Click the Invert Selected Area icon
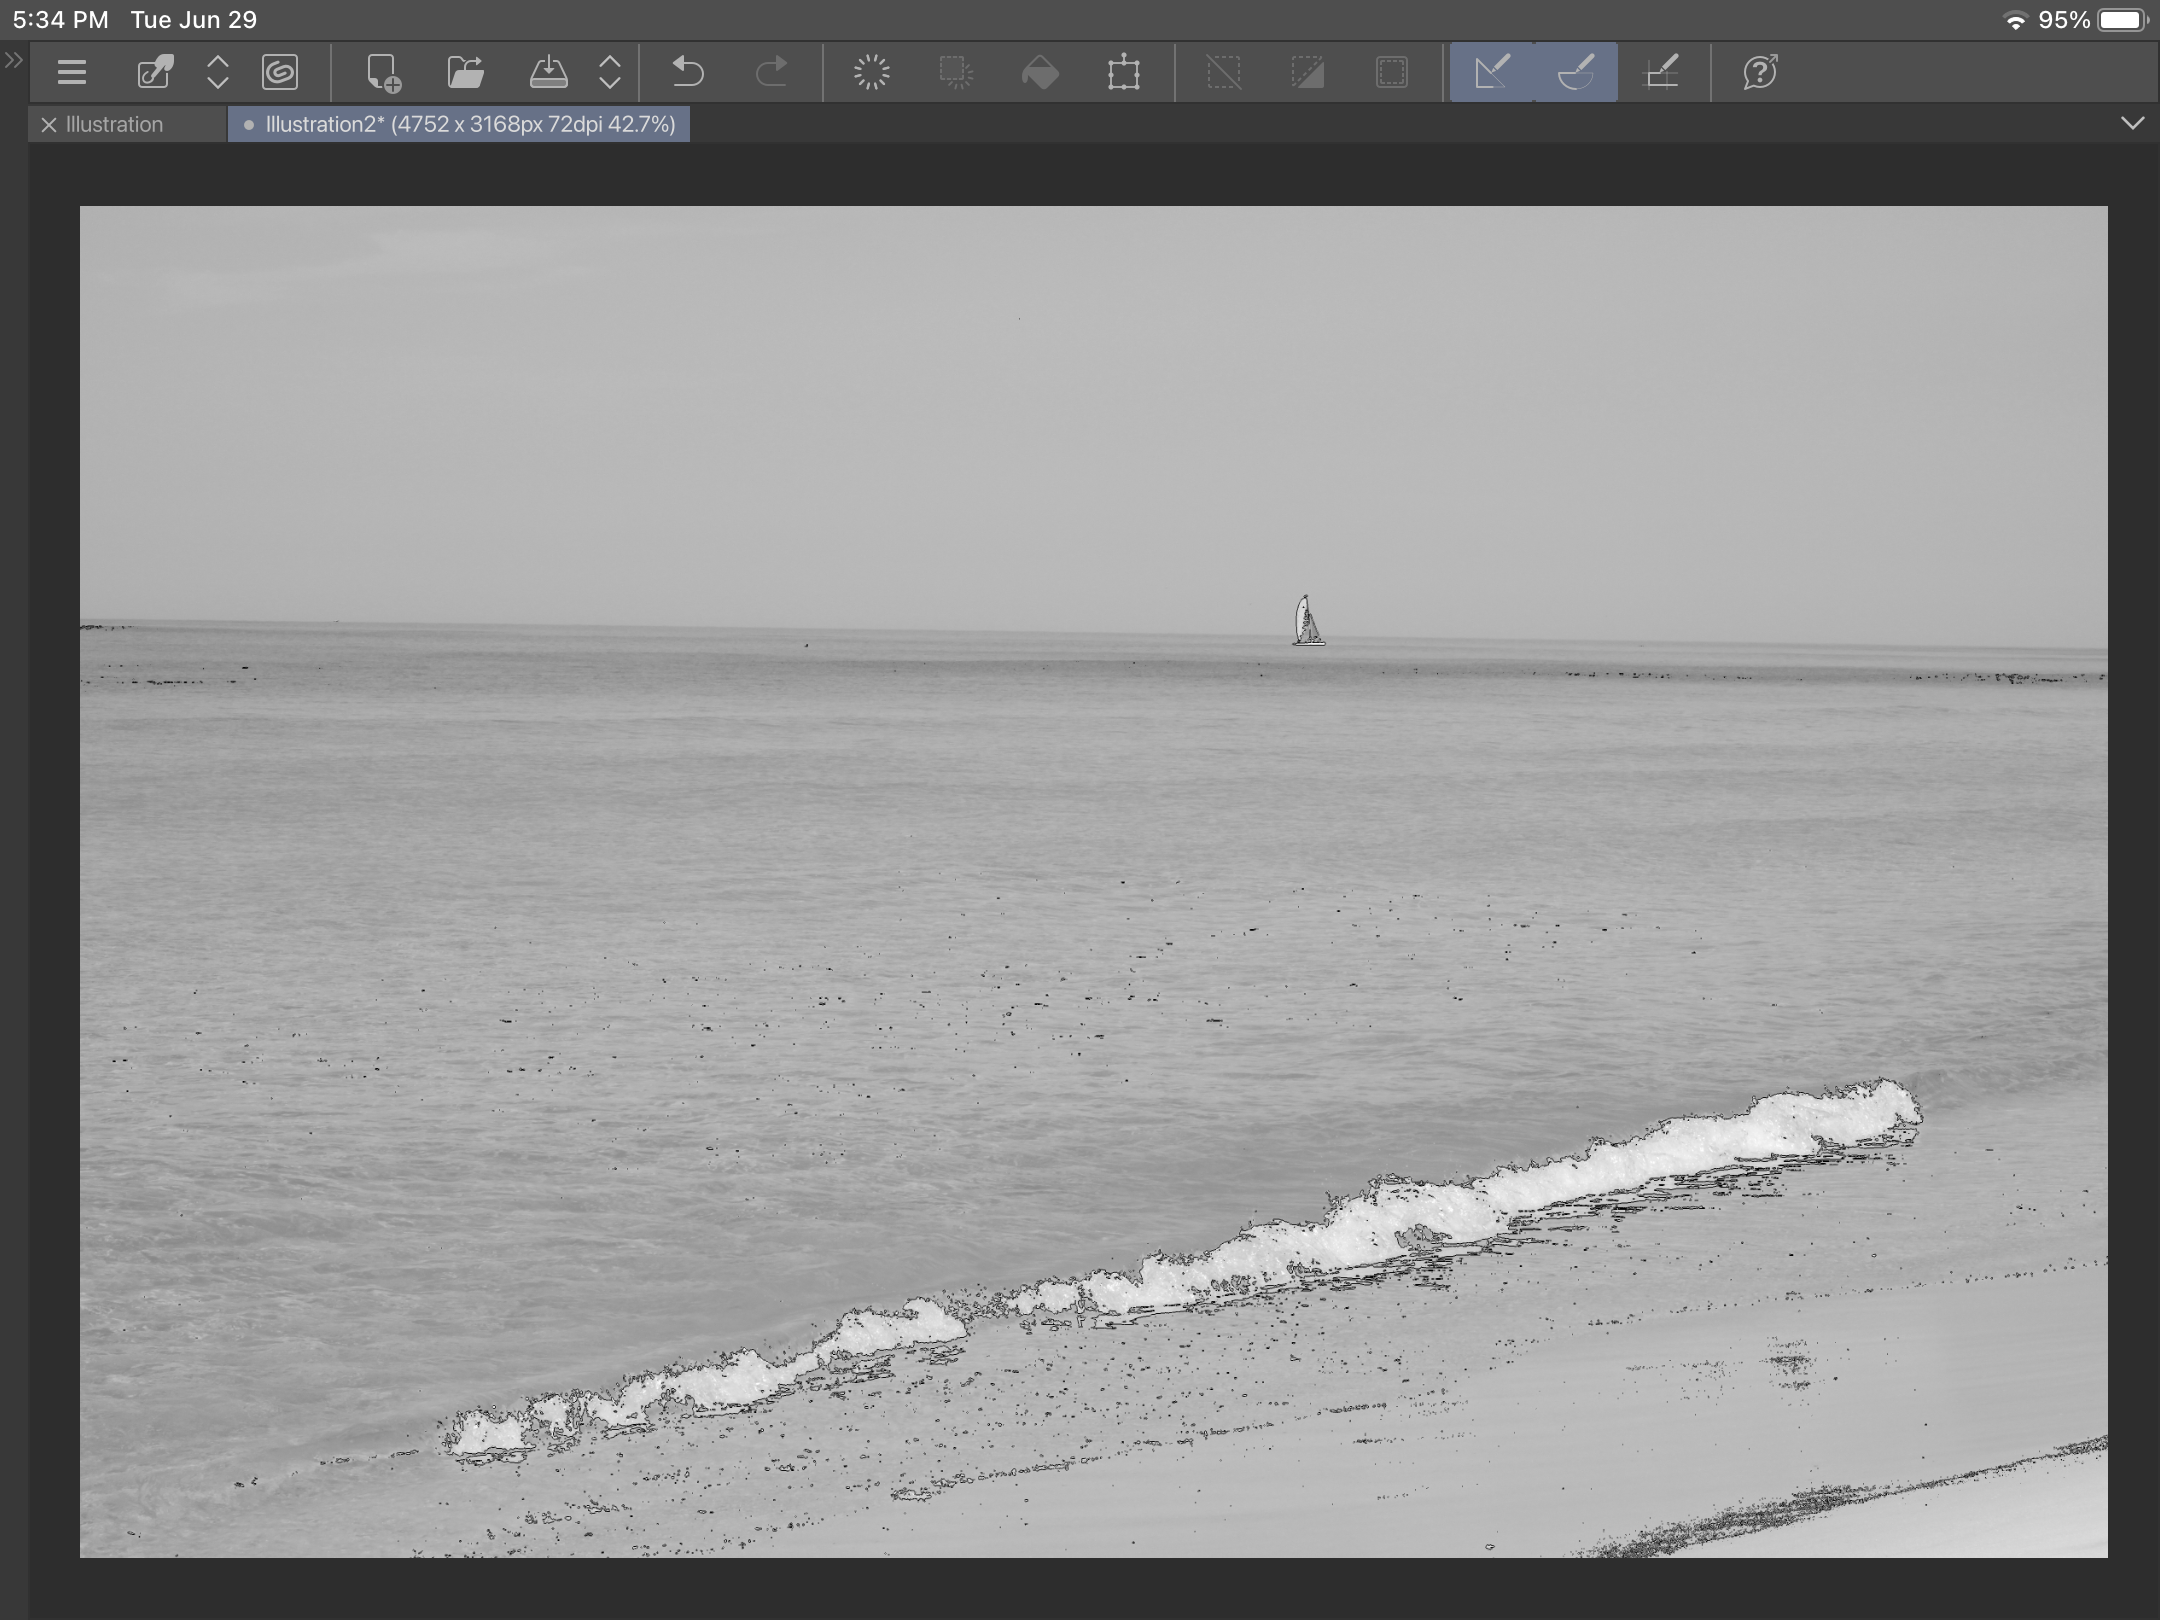The height and width of the screenshot is (1620, 2160). [1308, 72]
